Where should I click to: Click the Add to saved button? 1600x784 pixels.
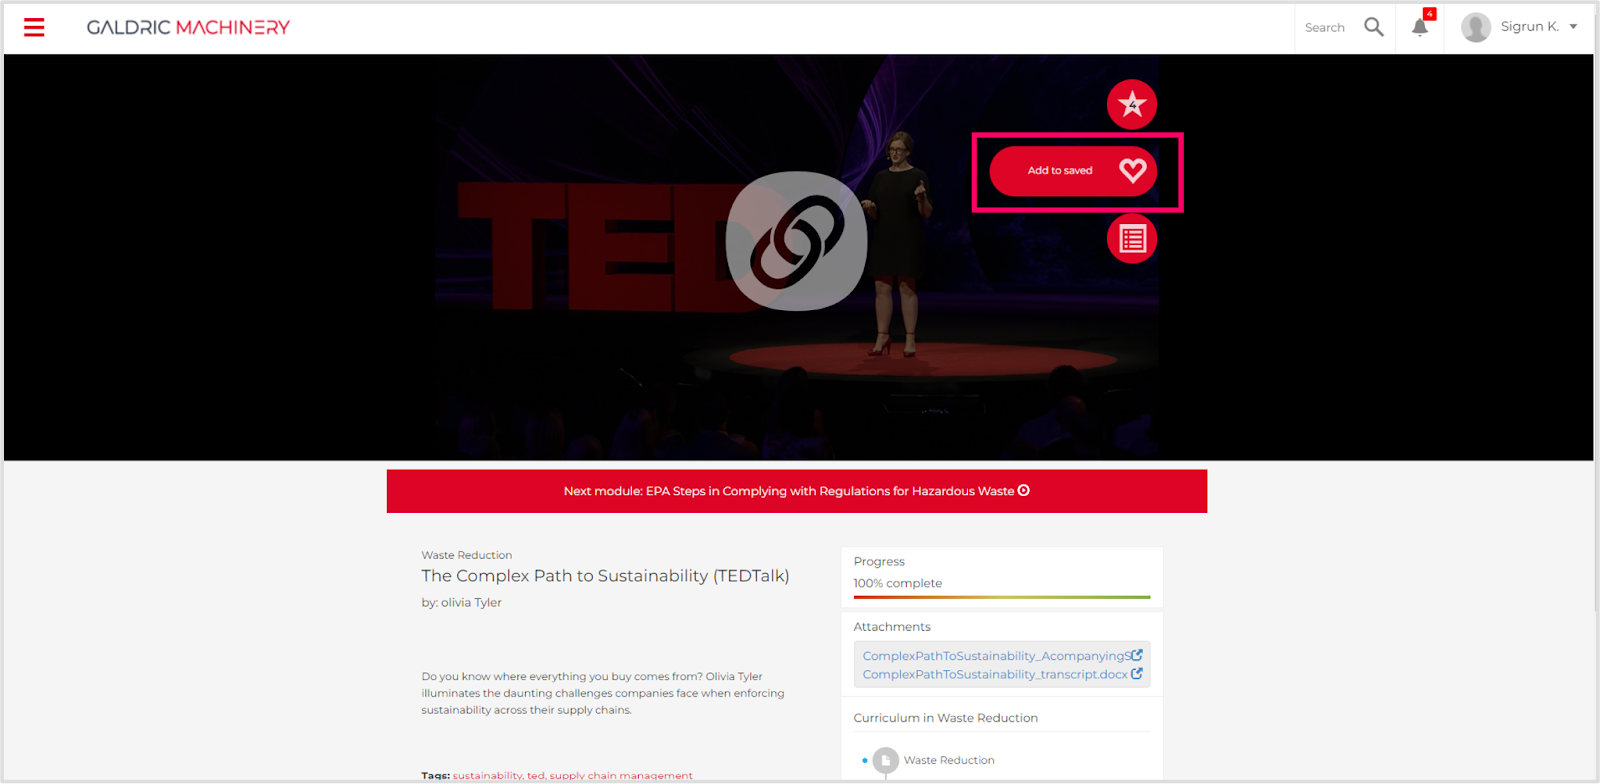pos(1073,171)
